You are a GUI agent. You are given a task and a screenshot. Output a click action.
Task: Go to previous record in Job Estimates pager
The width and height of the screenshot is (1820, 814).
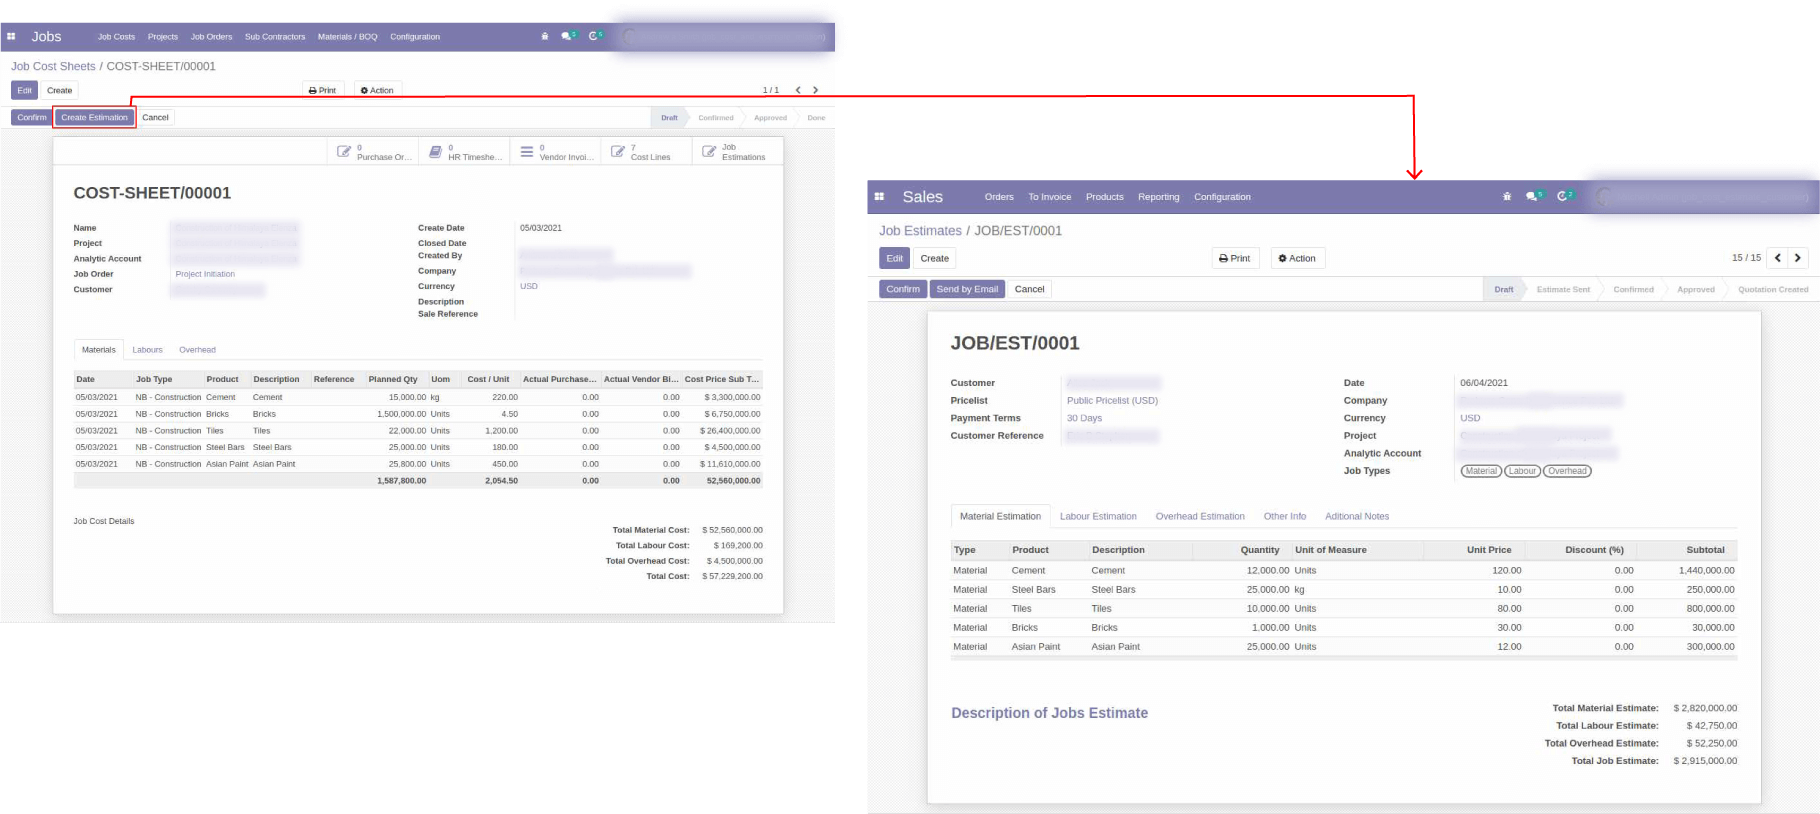(x=1777, y=258)
